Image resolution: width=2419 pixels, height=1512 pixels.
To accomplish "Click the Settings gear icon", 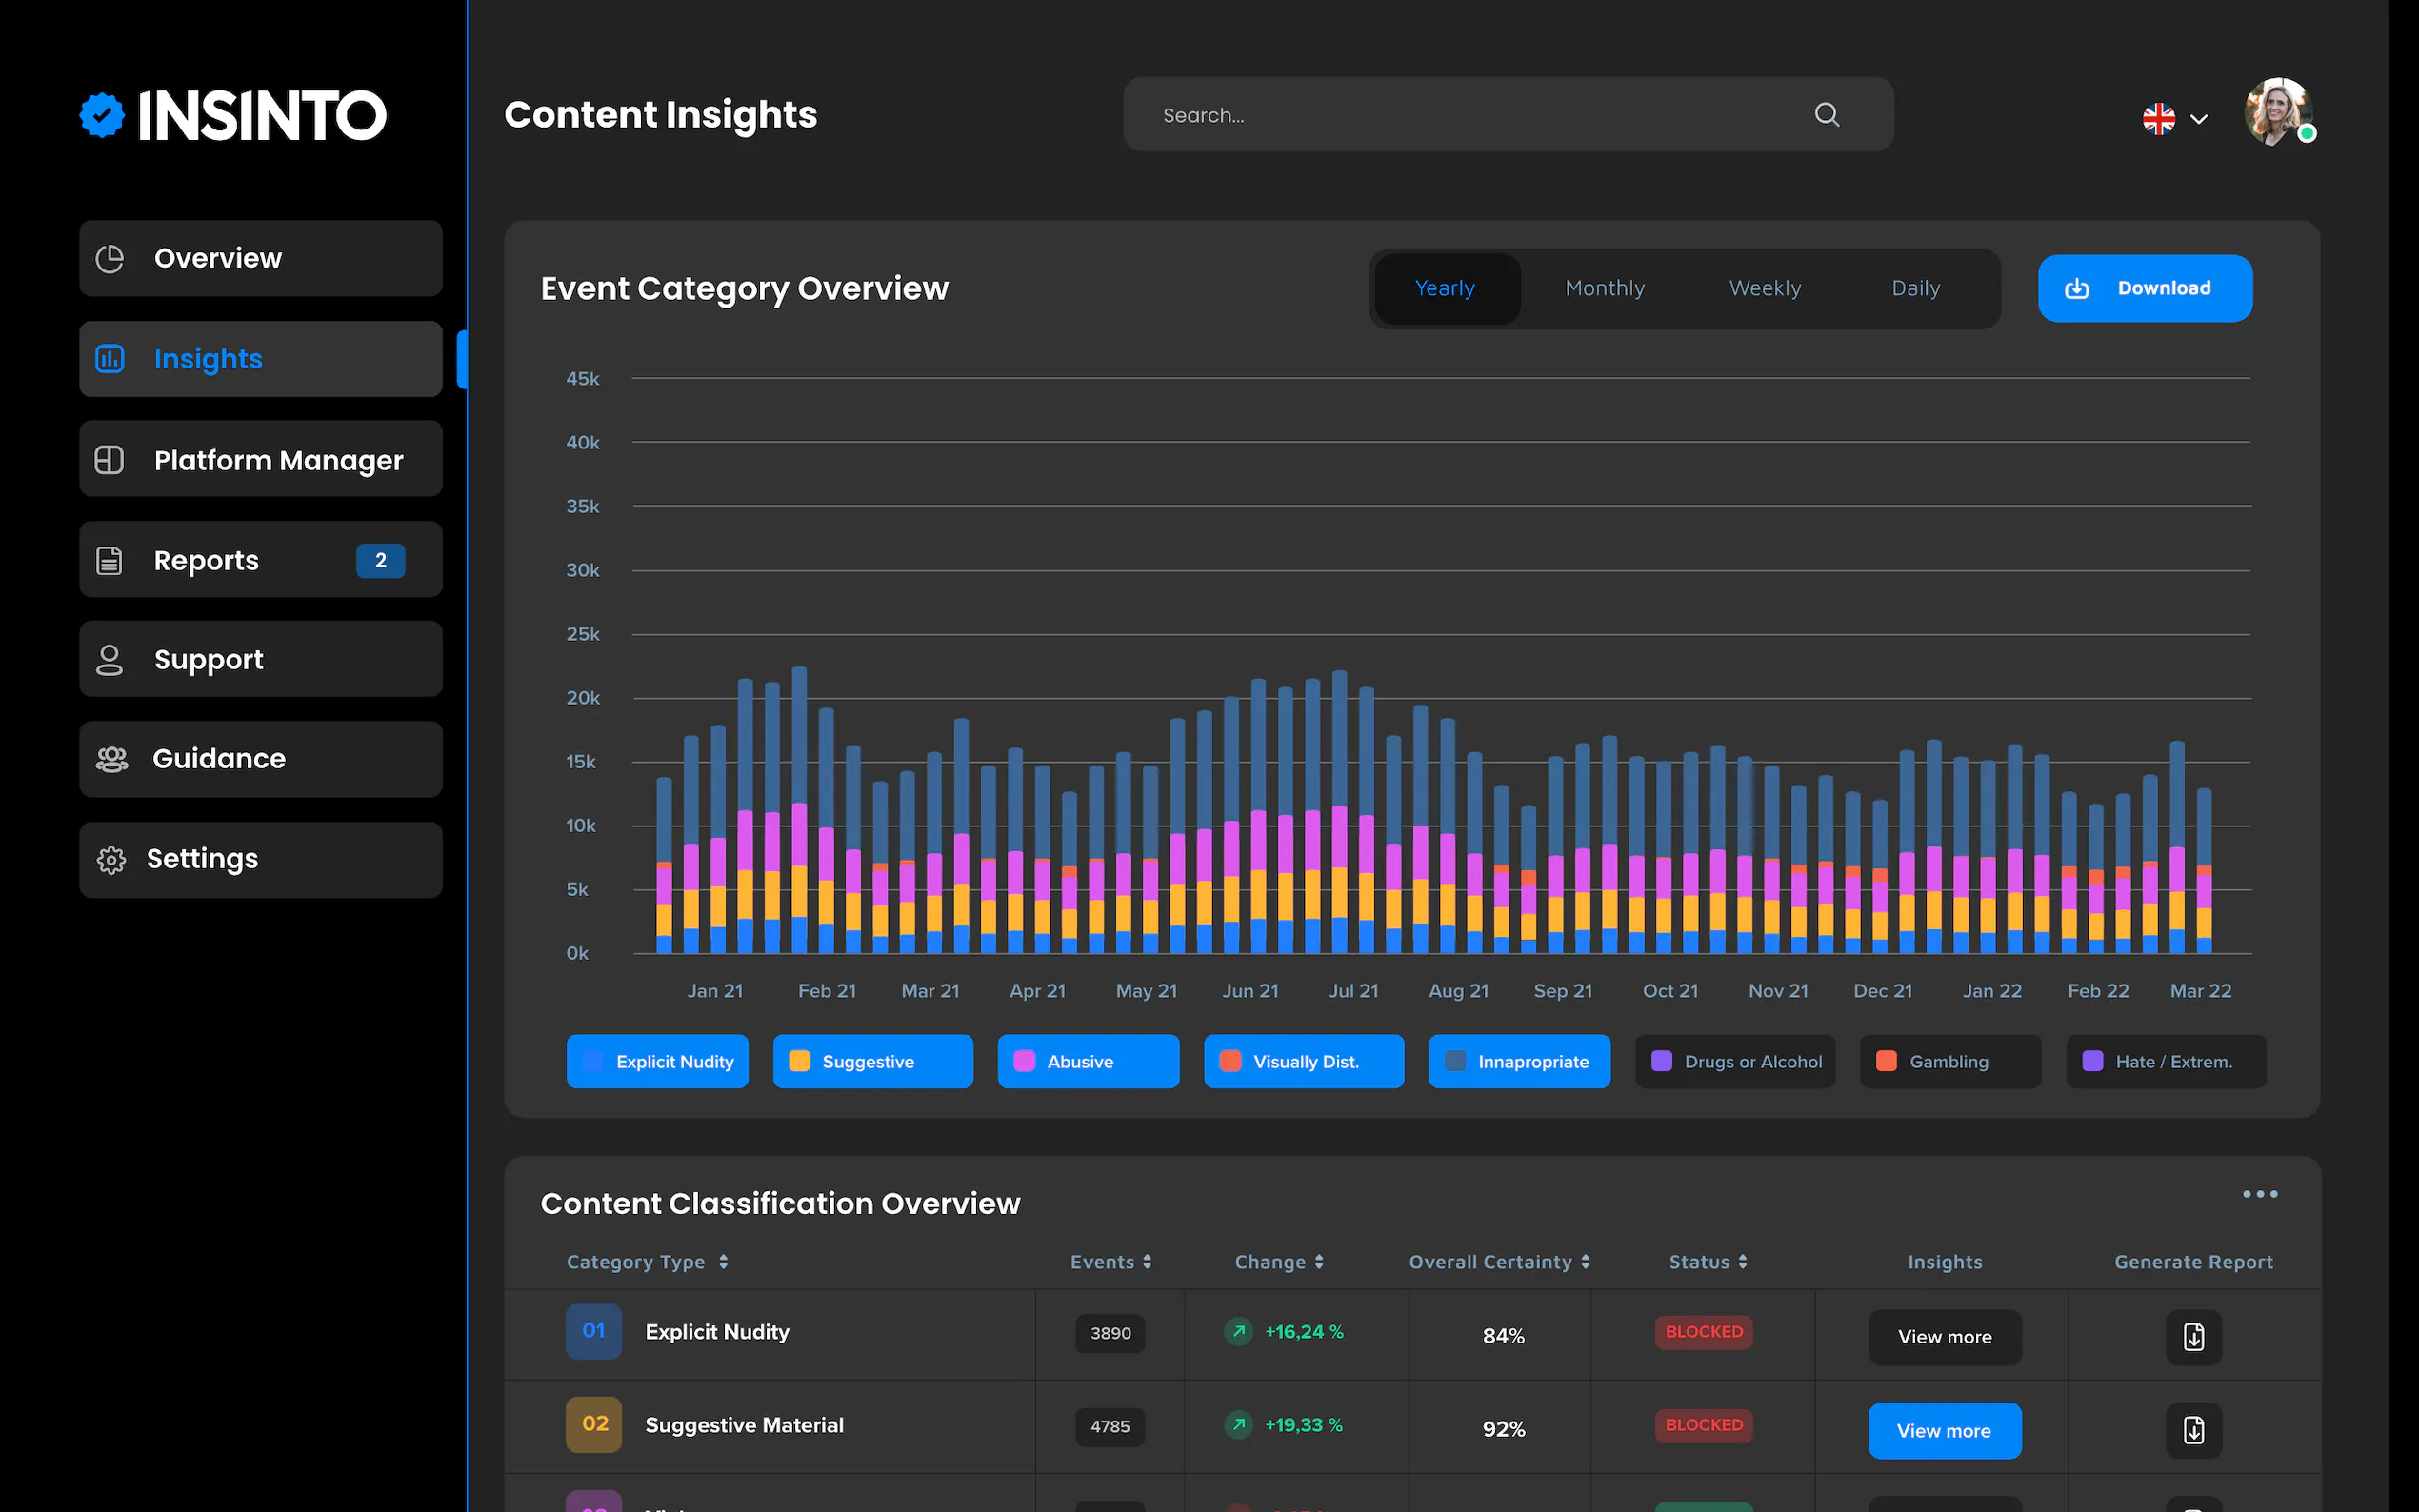I will (111, 859).
